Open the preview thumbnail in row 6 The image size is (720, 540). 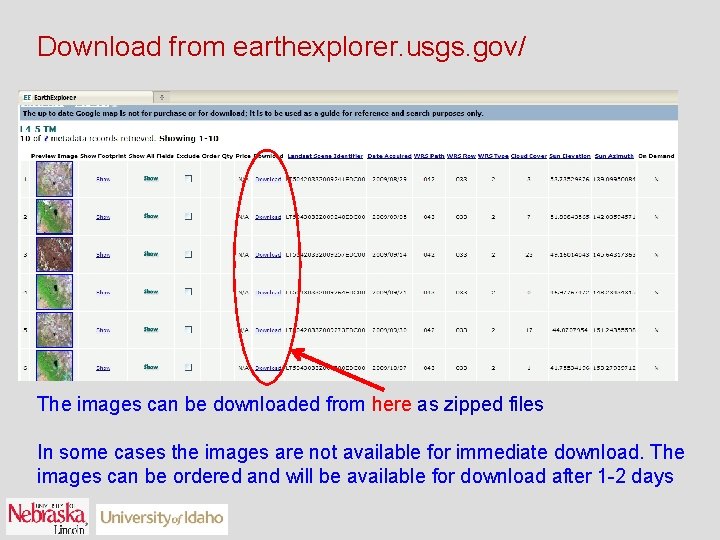pos(54,366)
